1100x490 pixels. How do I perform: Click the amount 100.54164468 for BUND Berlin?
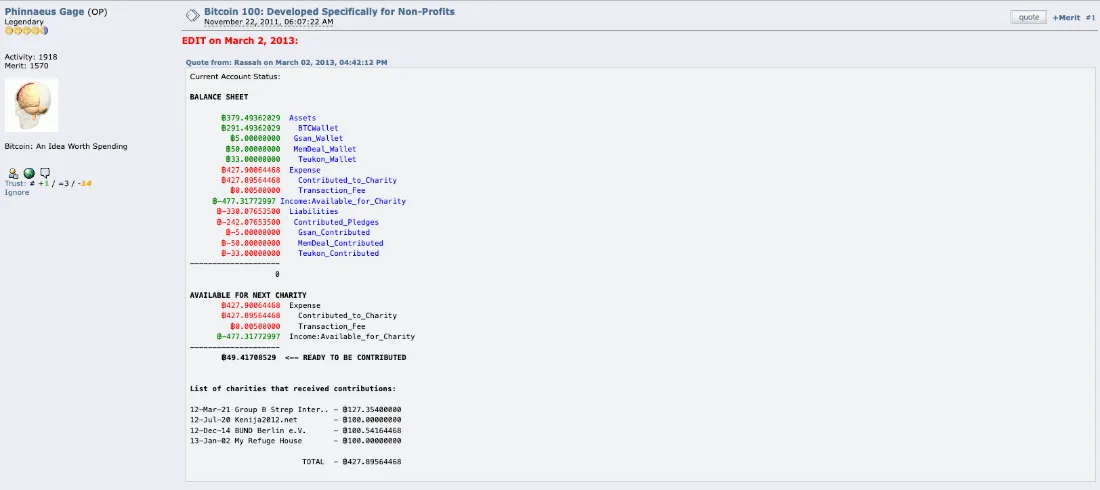[371, 430]
